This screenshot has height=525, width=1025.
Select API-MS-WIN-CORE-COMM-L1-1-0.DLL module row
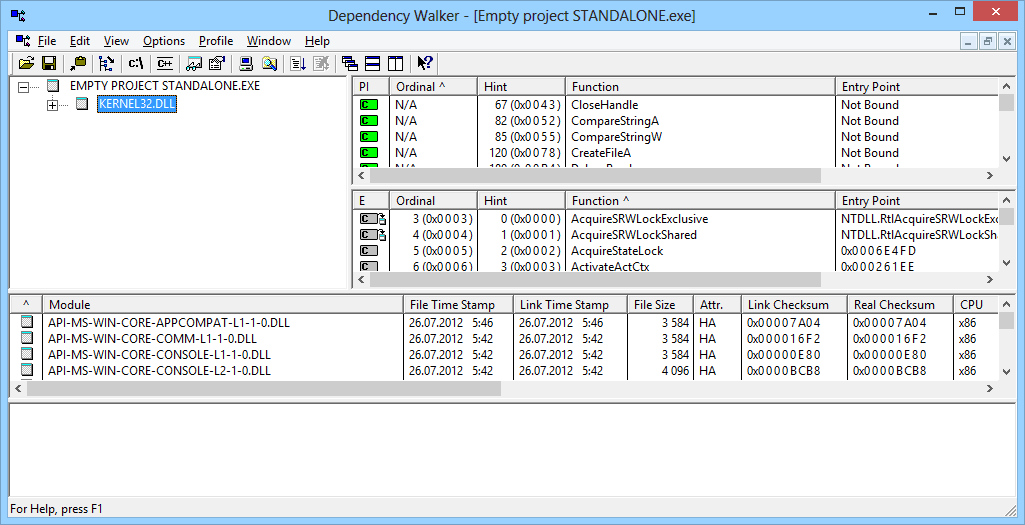pyautogui.click(x=503, y=339)
